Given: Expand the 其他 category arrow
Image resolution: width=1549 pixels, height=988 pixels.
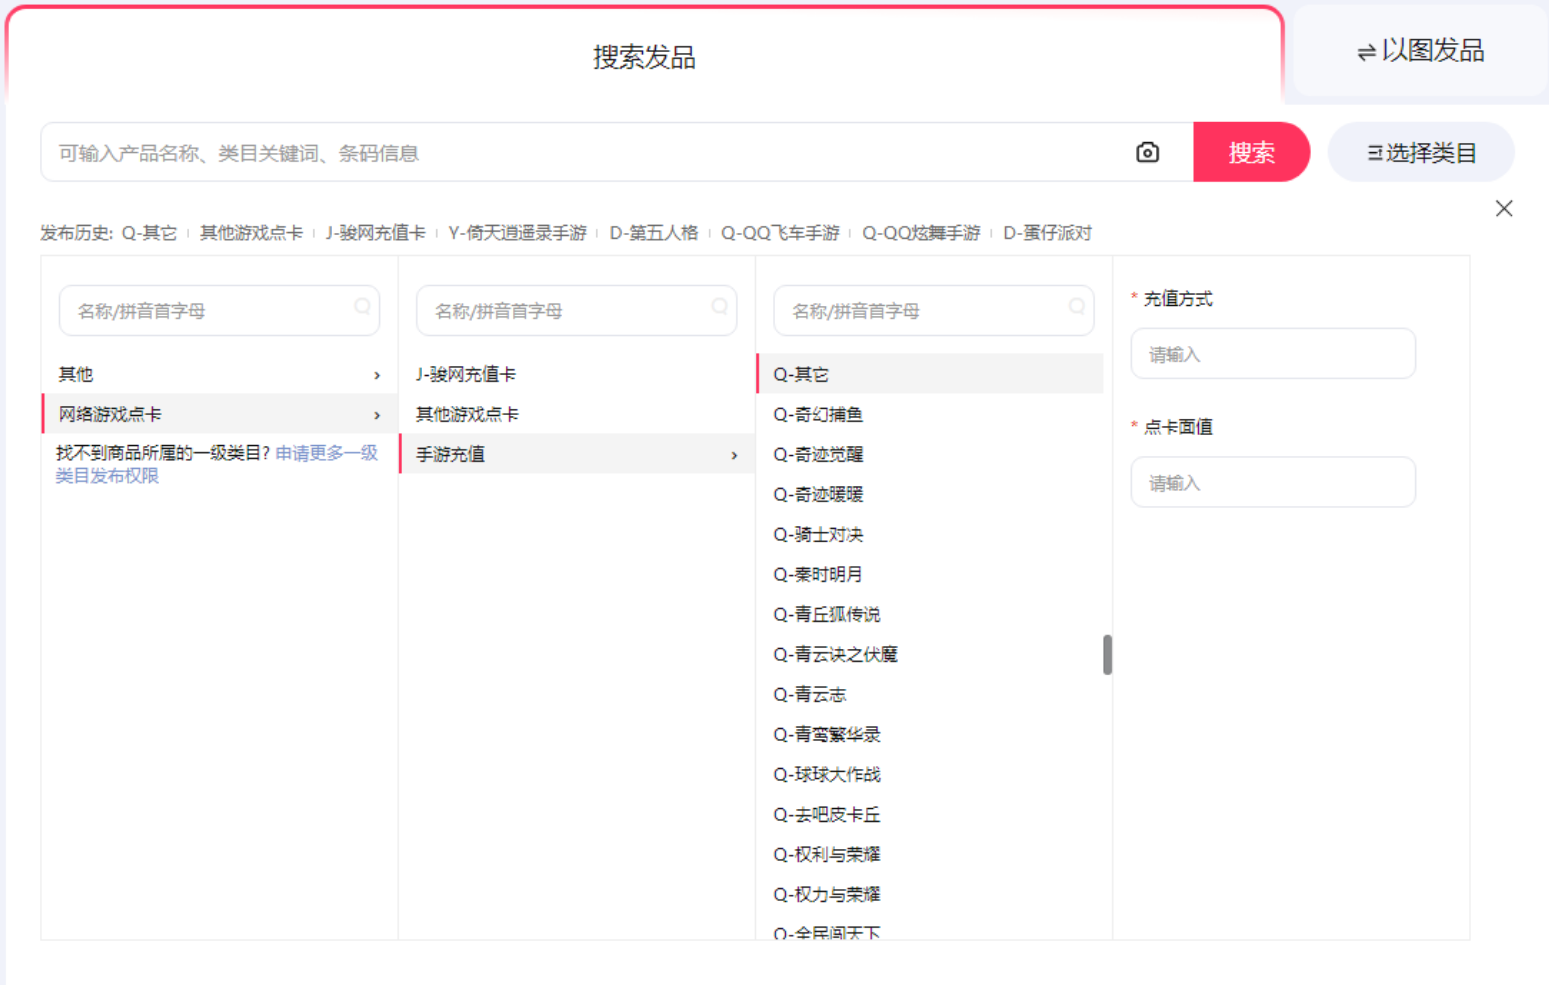Looking at the screenshot, I should (377, 375).
